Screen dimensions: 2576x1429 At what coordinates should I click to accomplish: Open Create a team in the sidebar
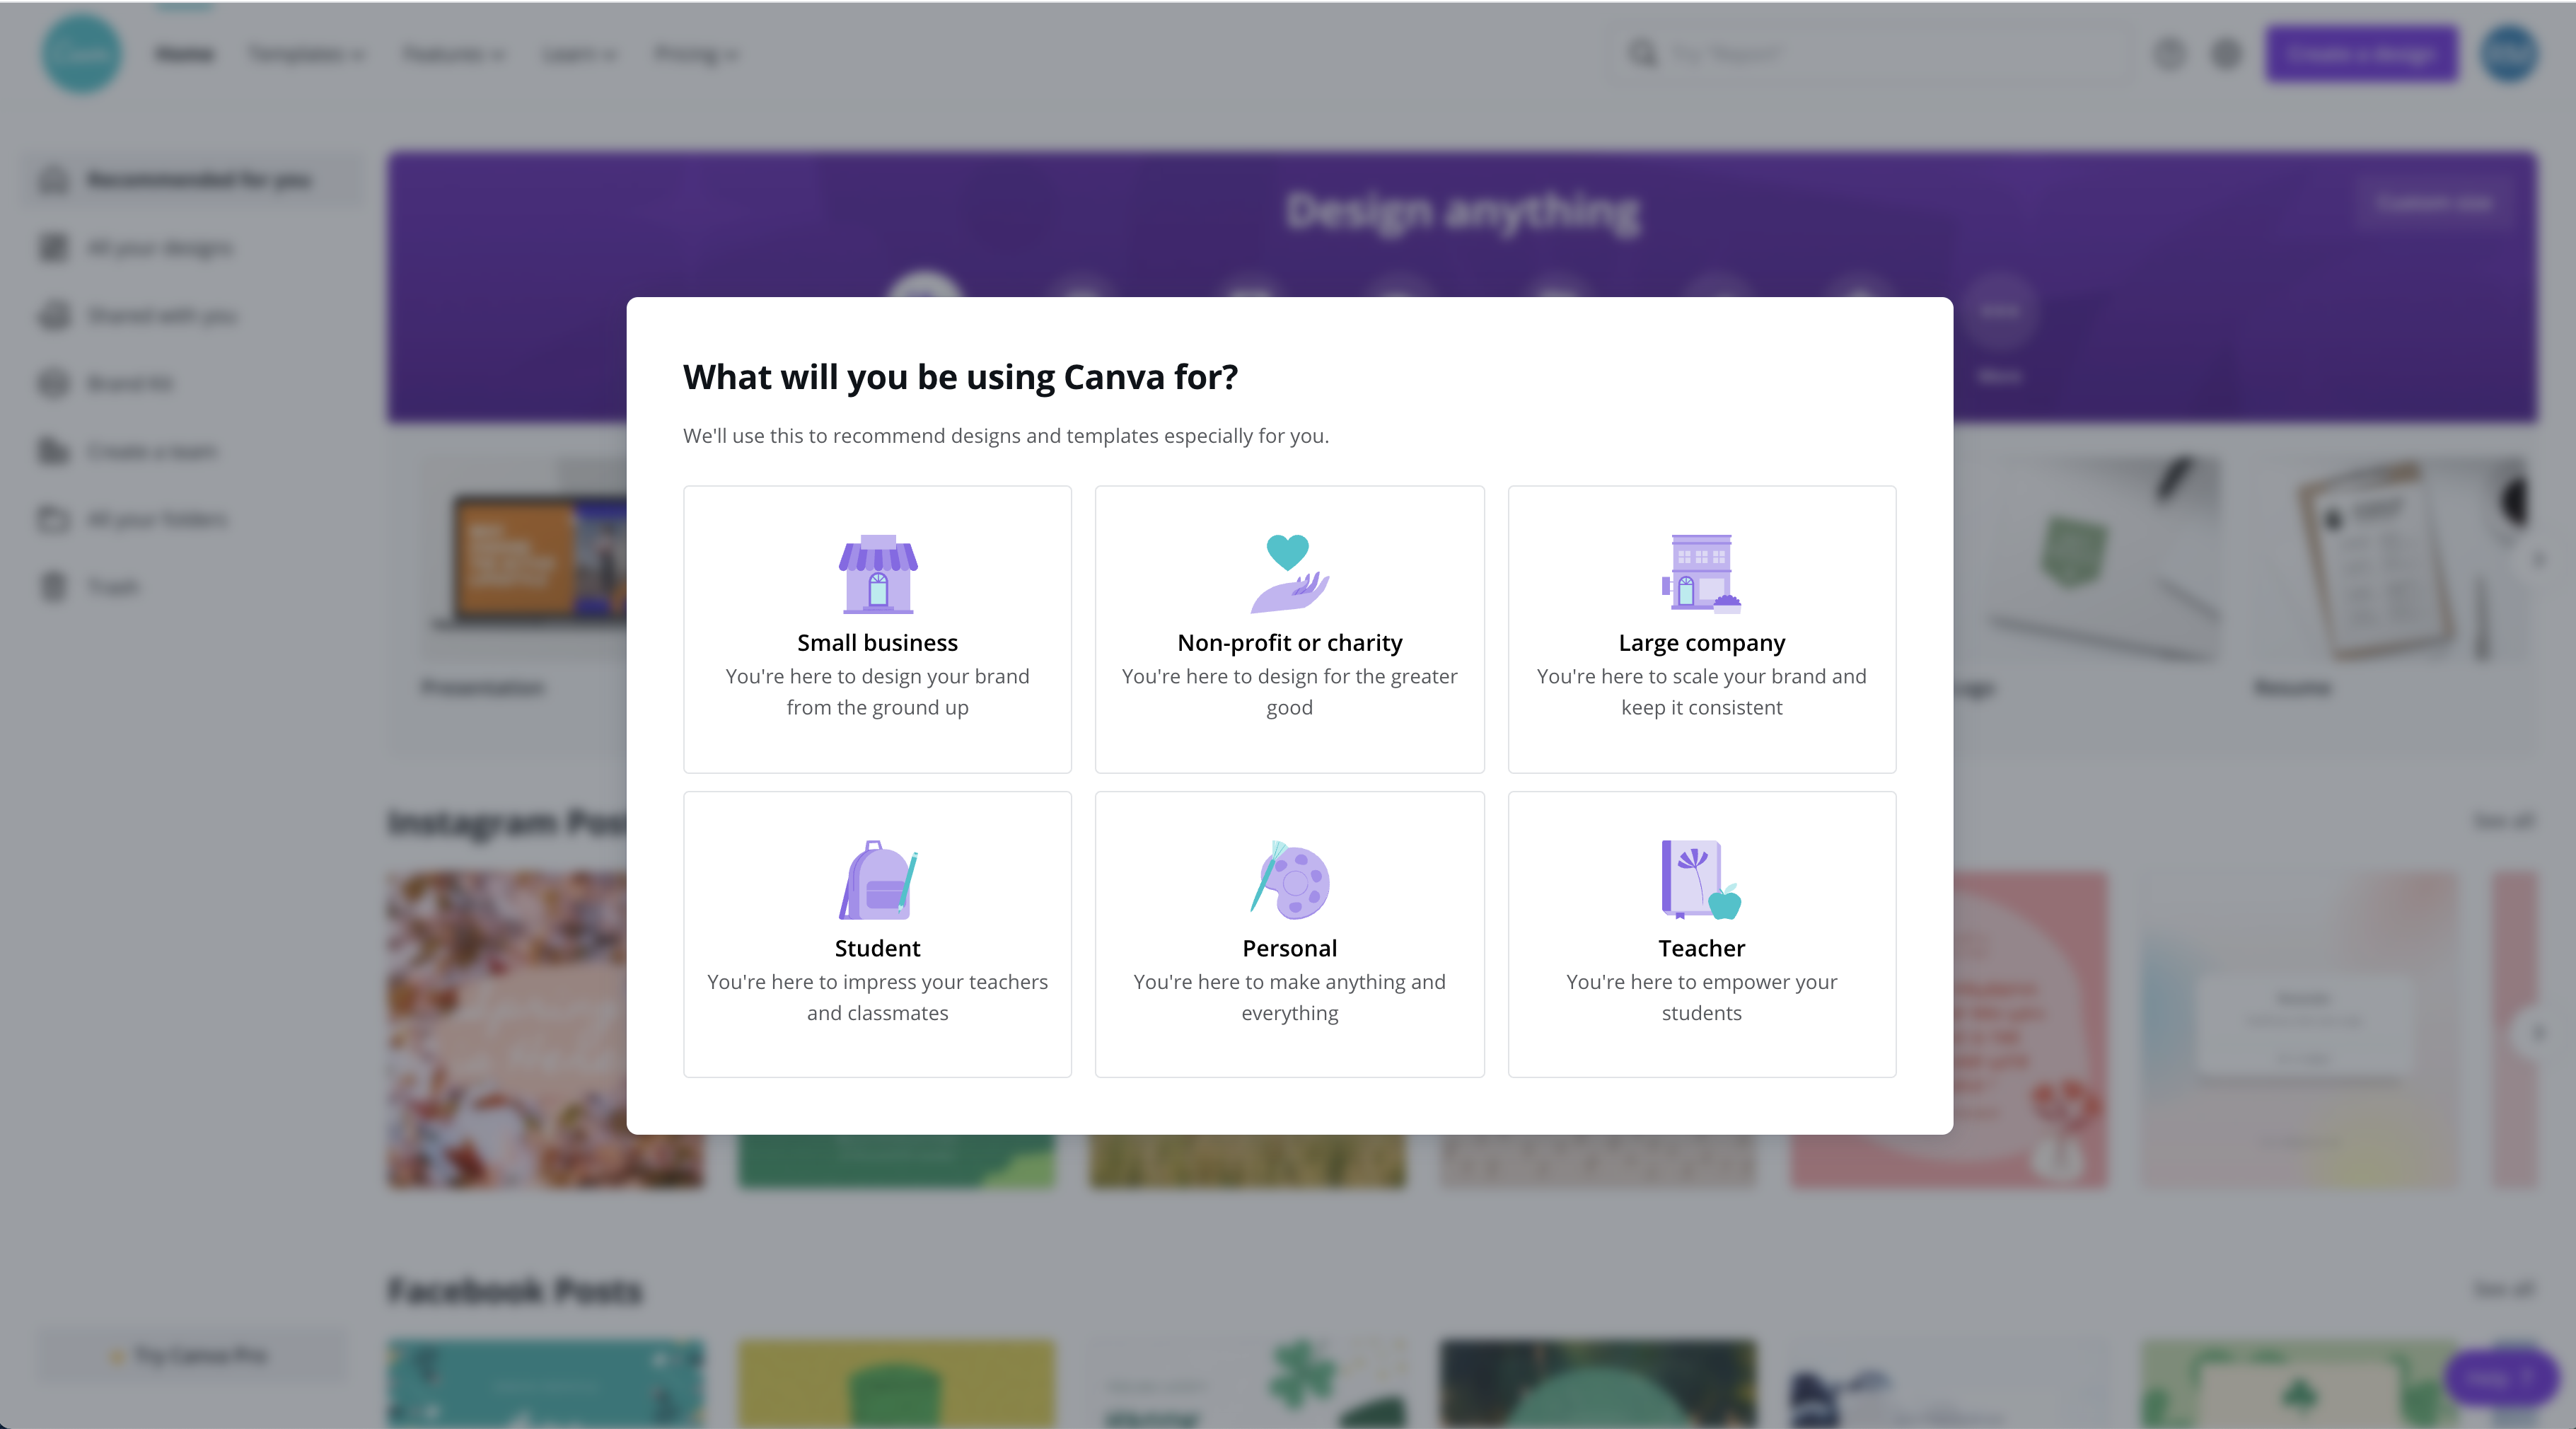pyautogui.click(x=192, y=451)
